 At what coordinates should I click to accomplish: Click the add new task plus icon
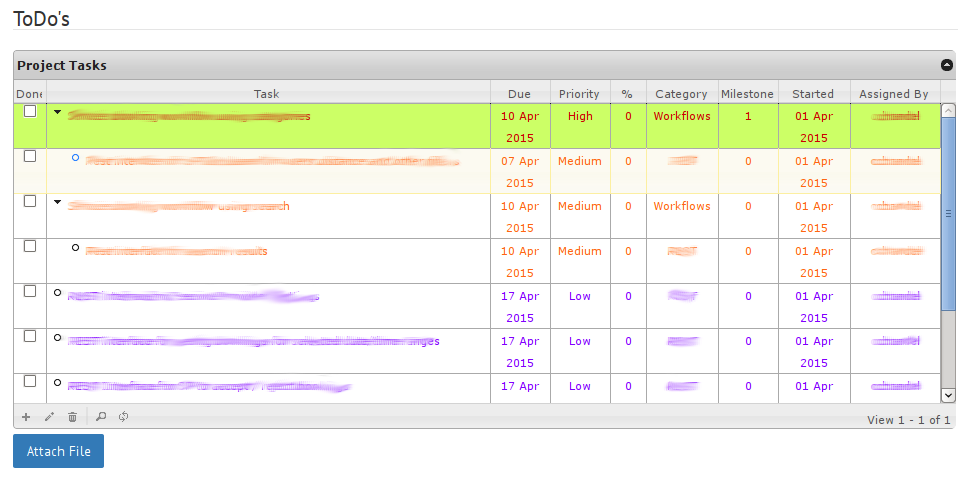26,417
